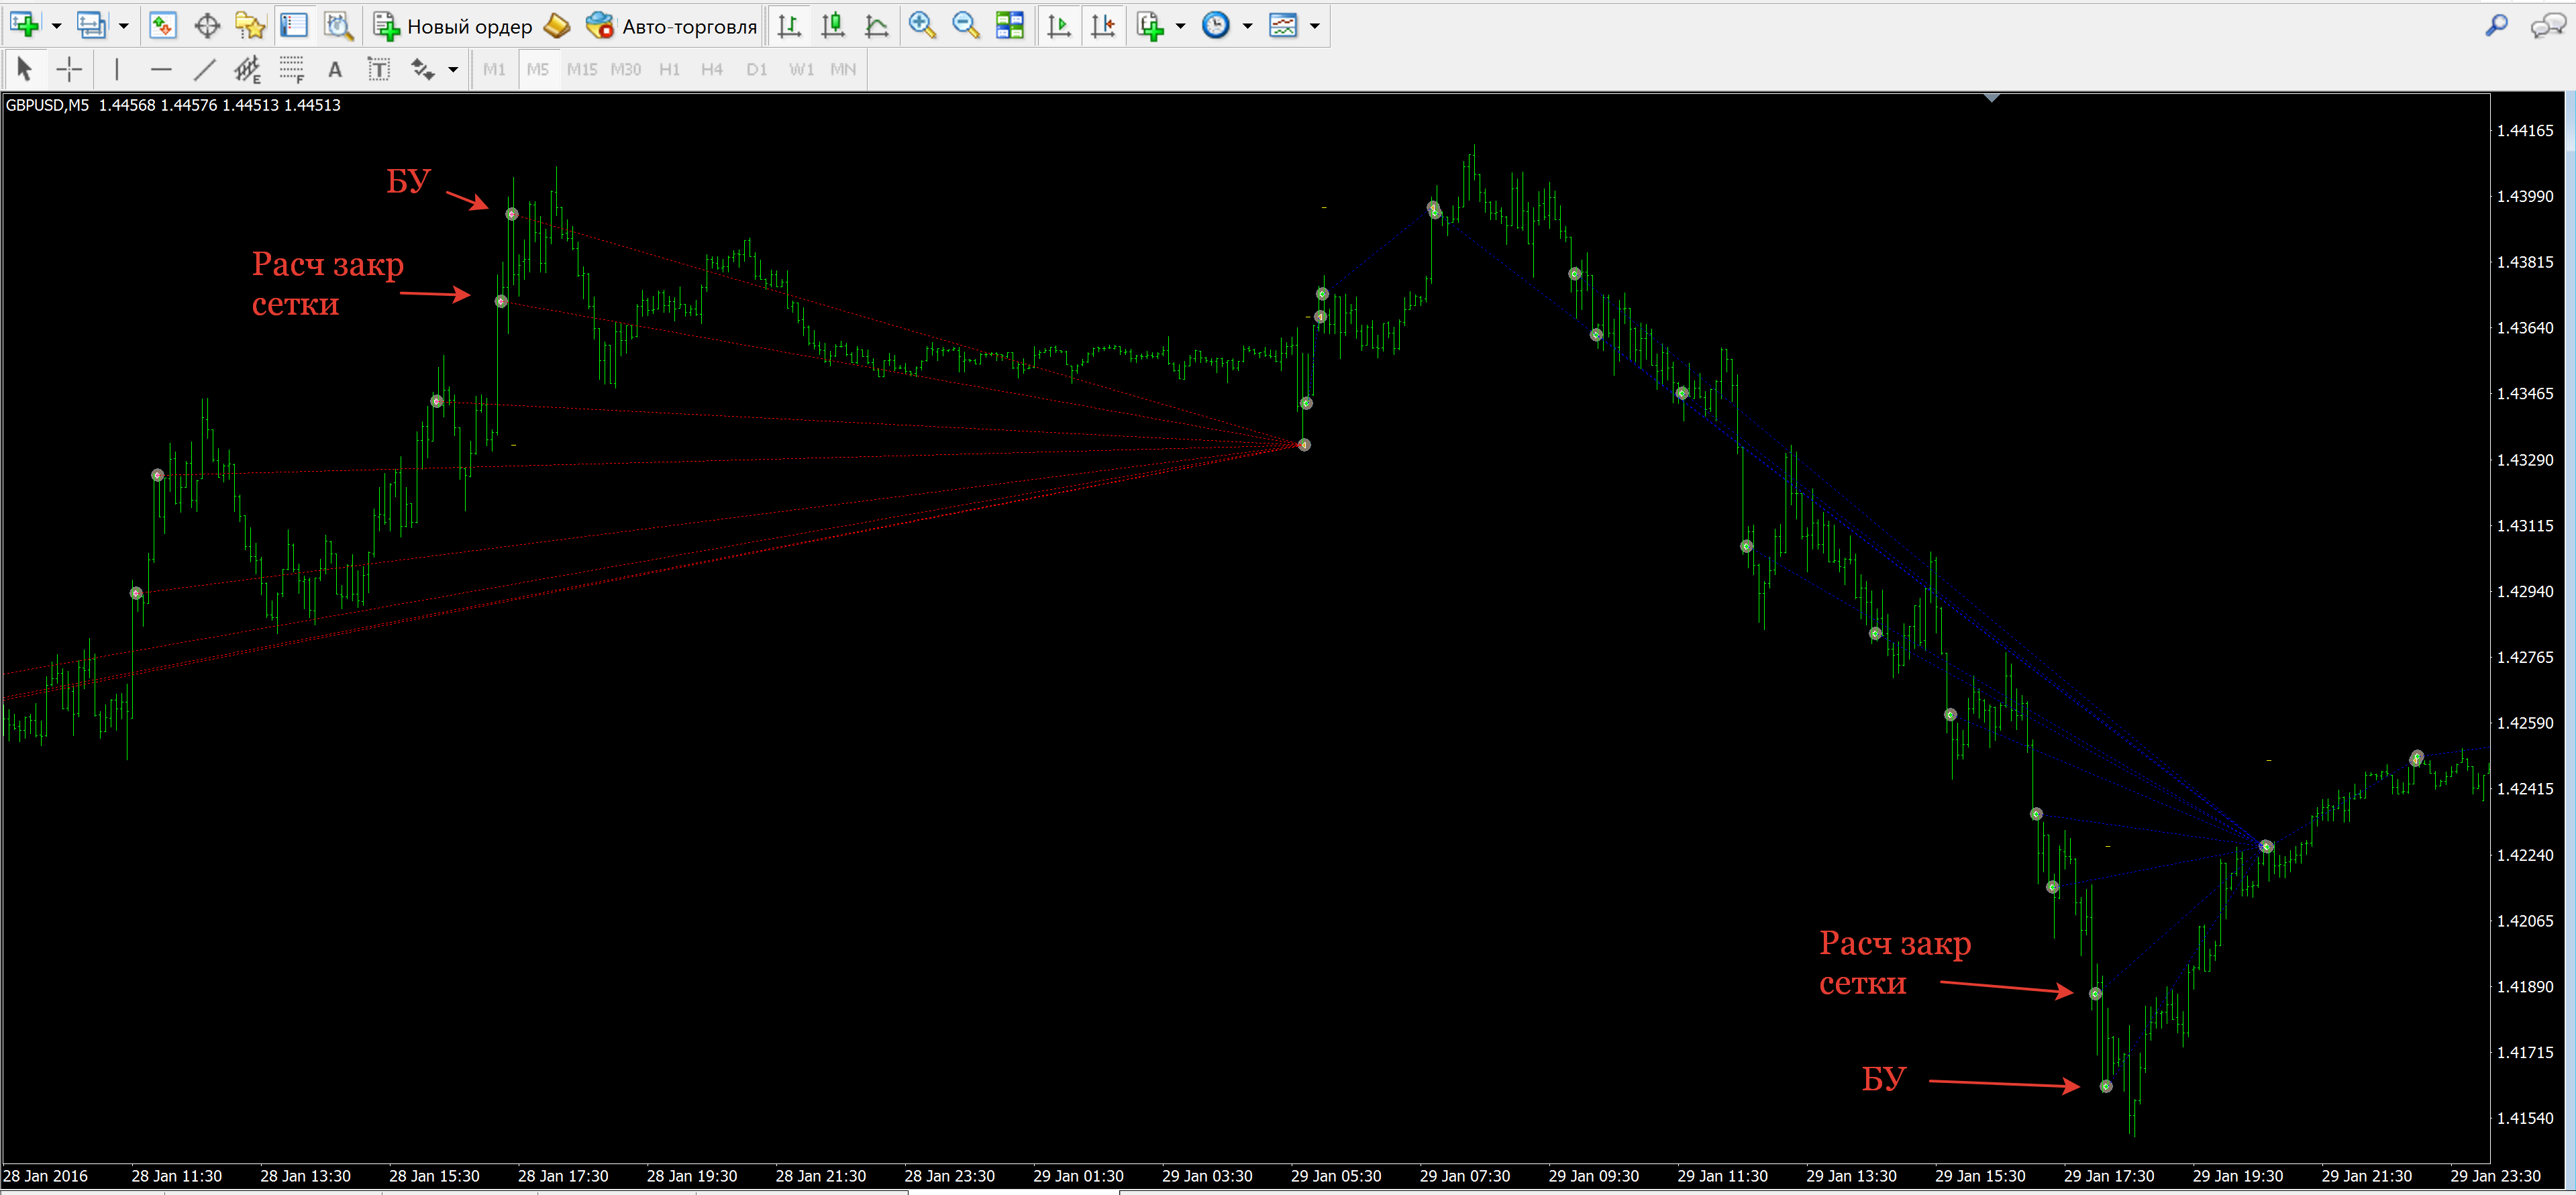This screenshot has height=1195, width=2576.
Task: Toggle the Market Watch window
Action: [x=163, y=26]
